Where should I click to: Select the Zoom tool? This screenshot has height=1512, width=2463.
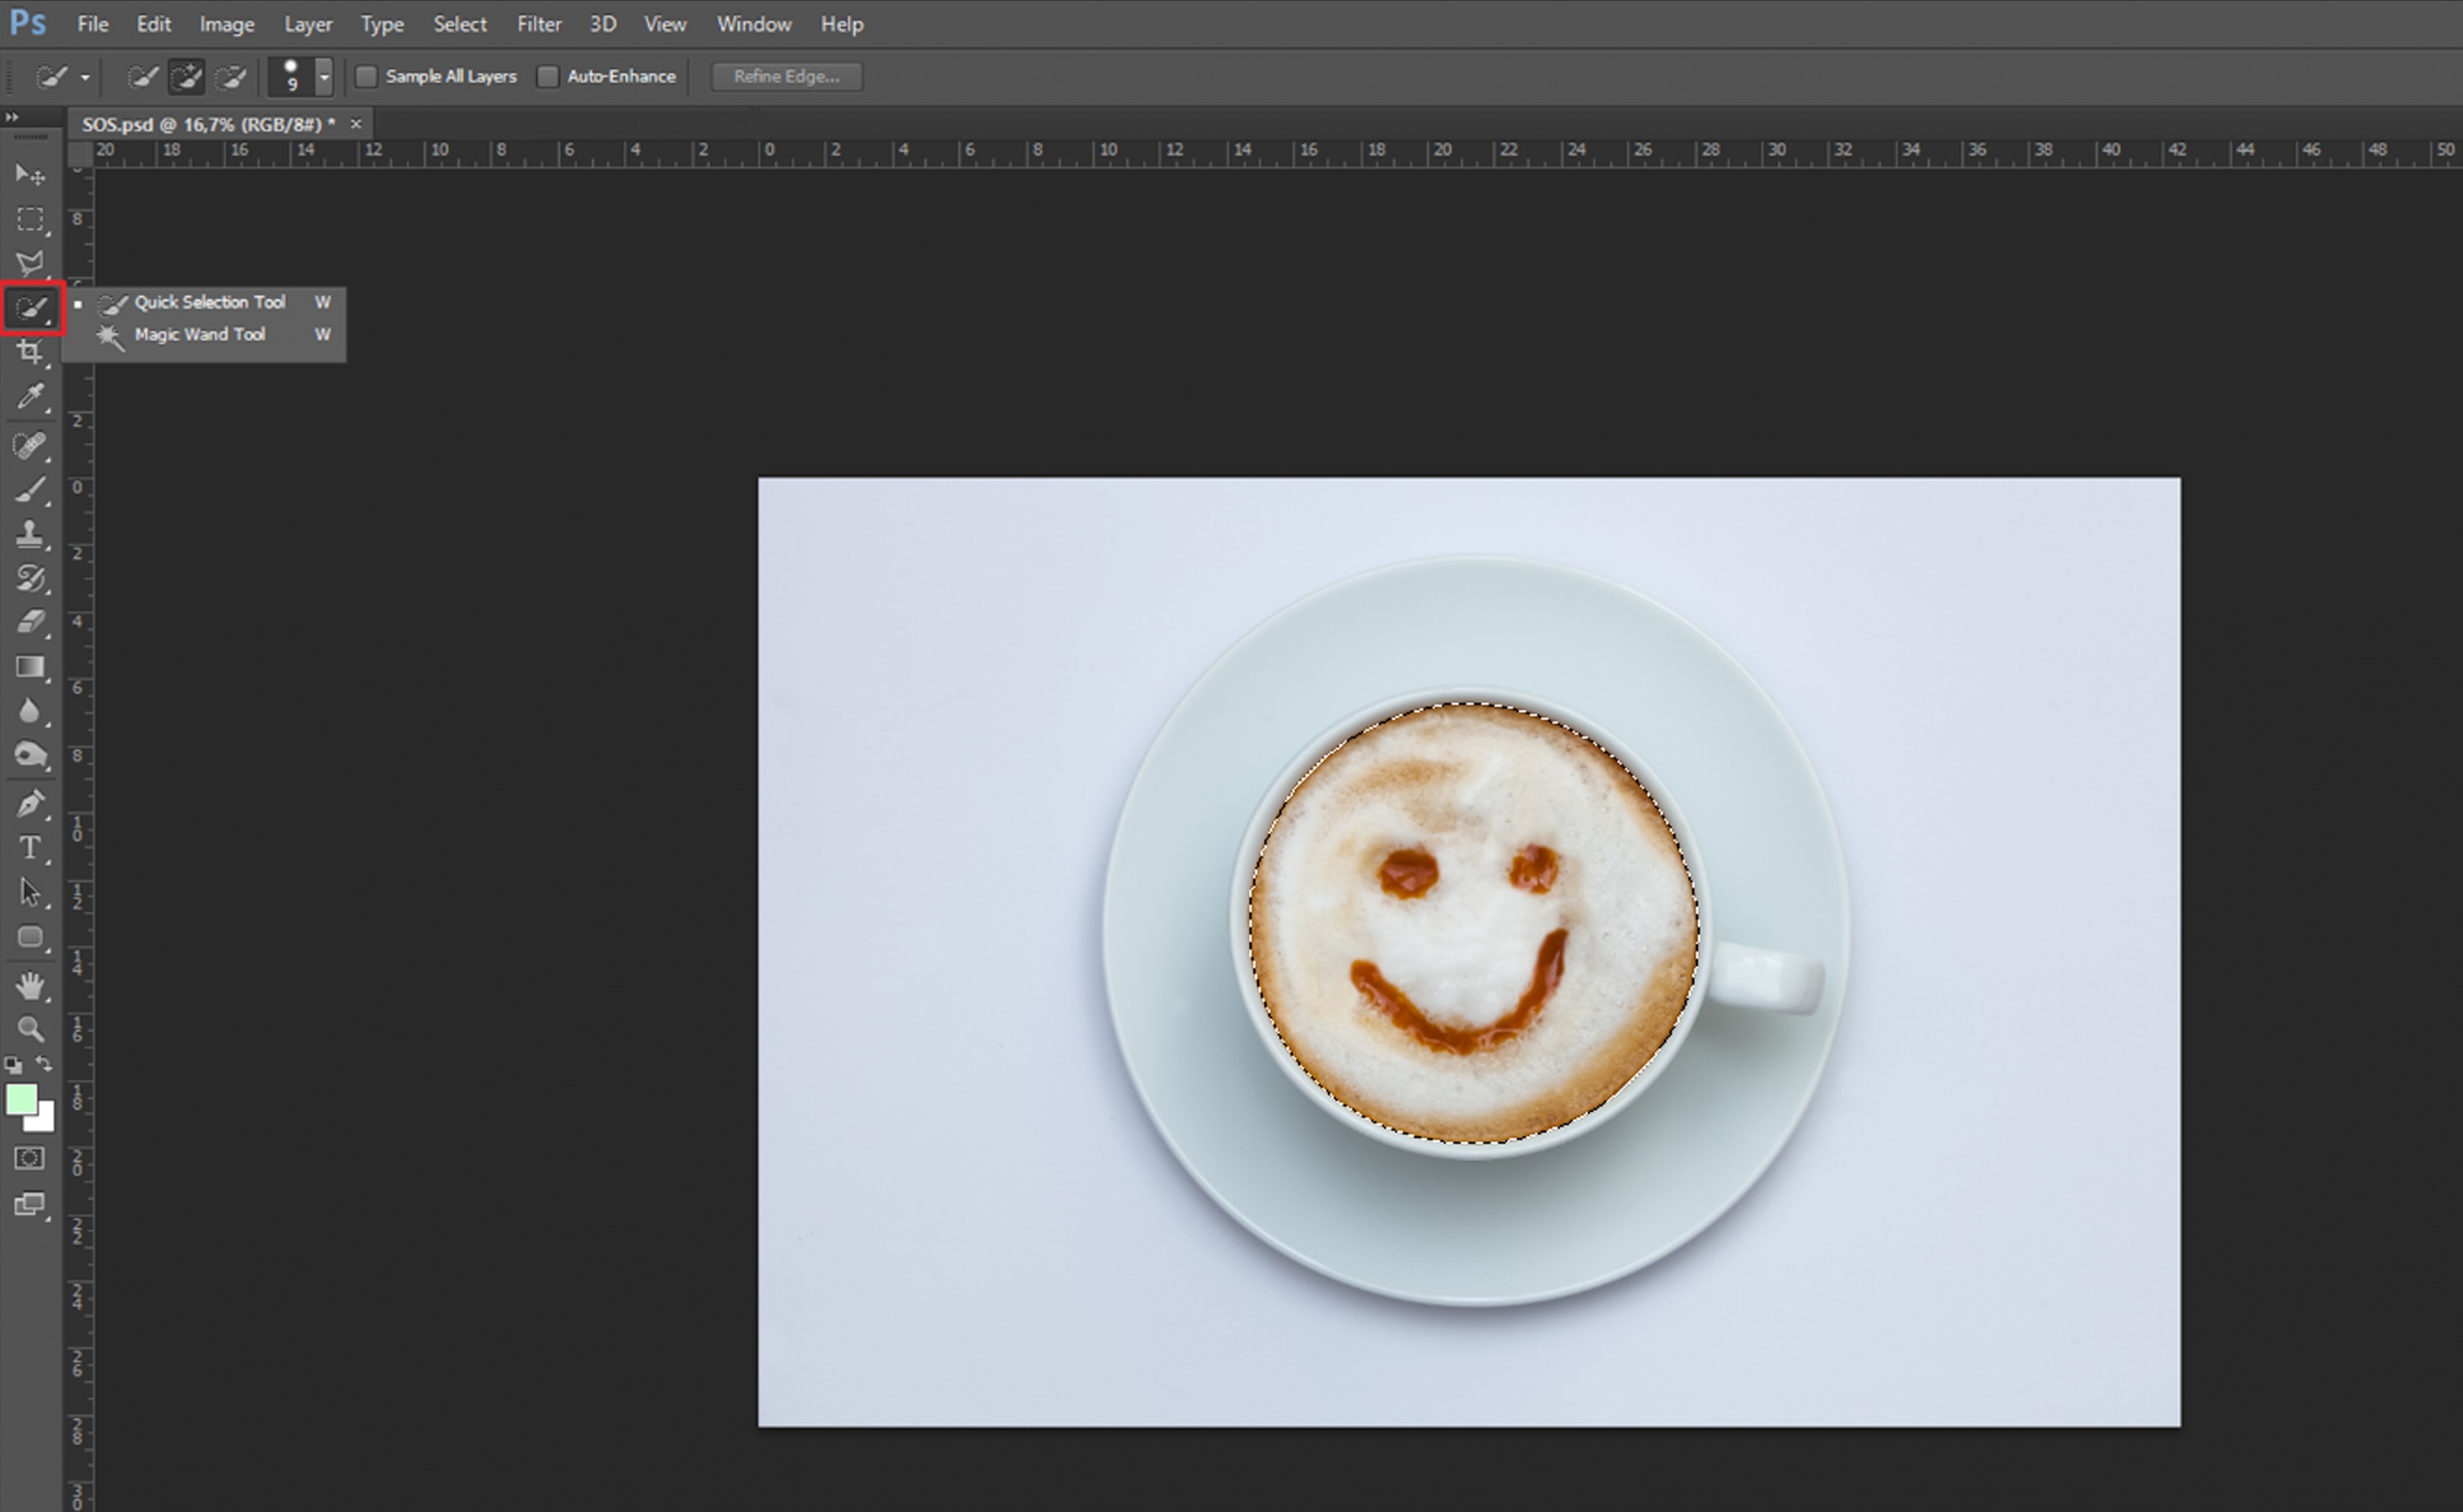point(30,1029)
